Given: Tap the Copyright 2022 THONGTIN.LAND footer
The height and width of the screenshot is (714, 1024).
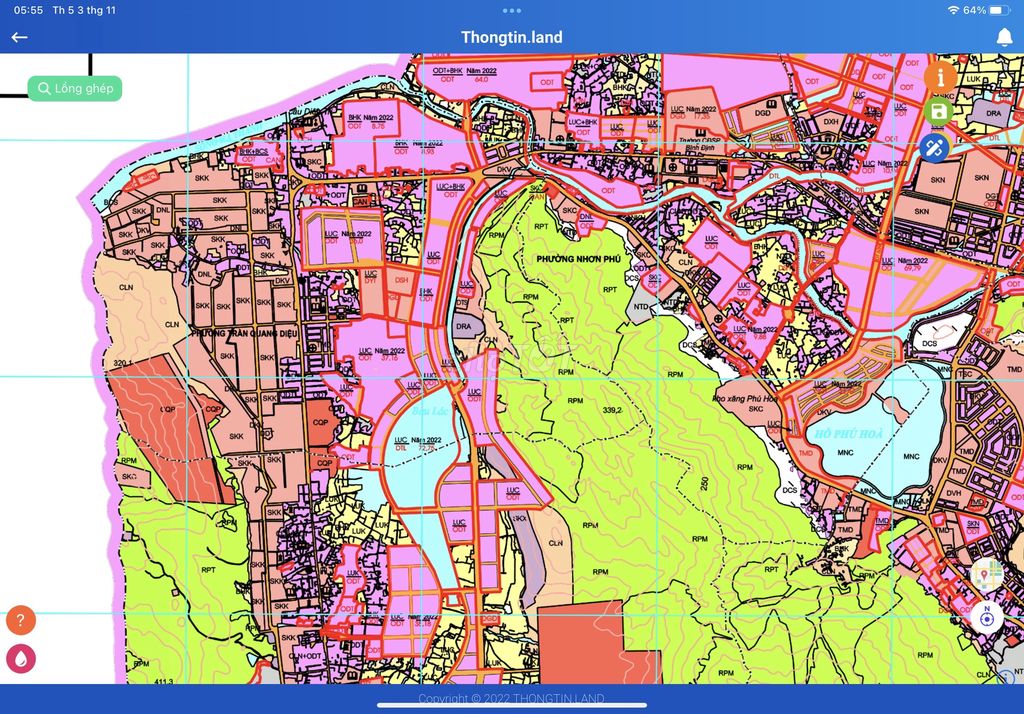Looking at the screenshot, I should [511, 698].
